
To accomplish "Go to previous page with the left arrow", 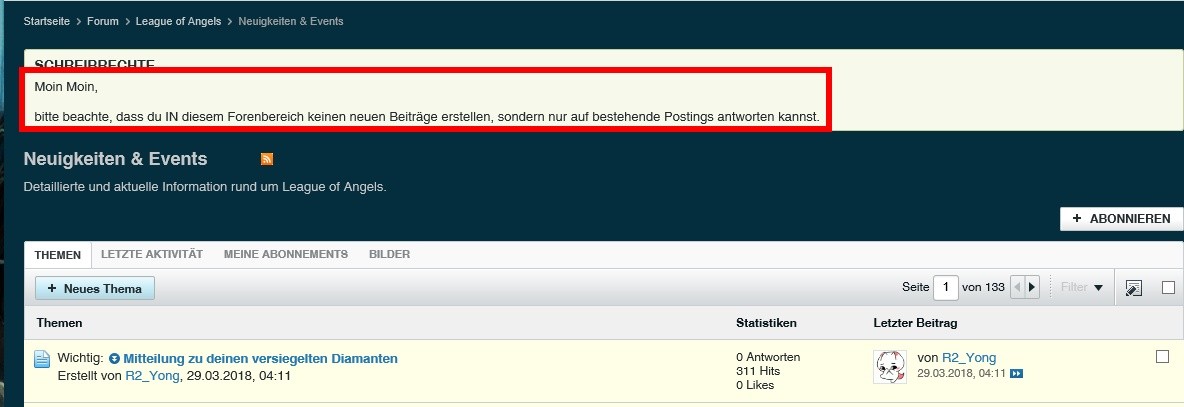I will tap(1017, 287).
